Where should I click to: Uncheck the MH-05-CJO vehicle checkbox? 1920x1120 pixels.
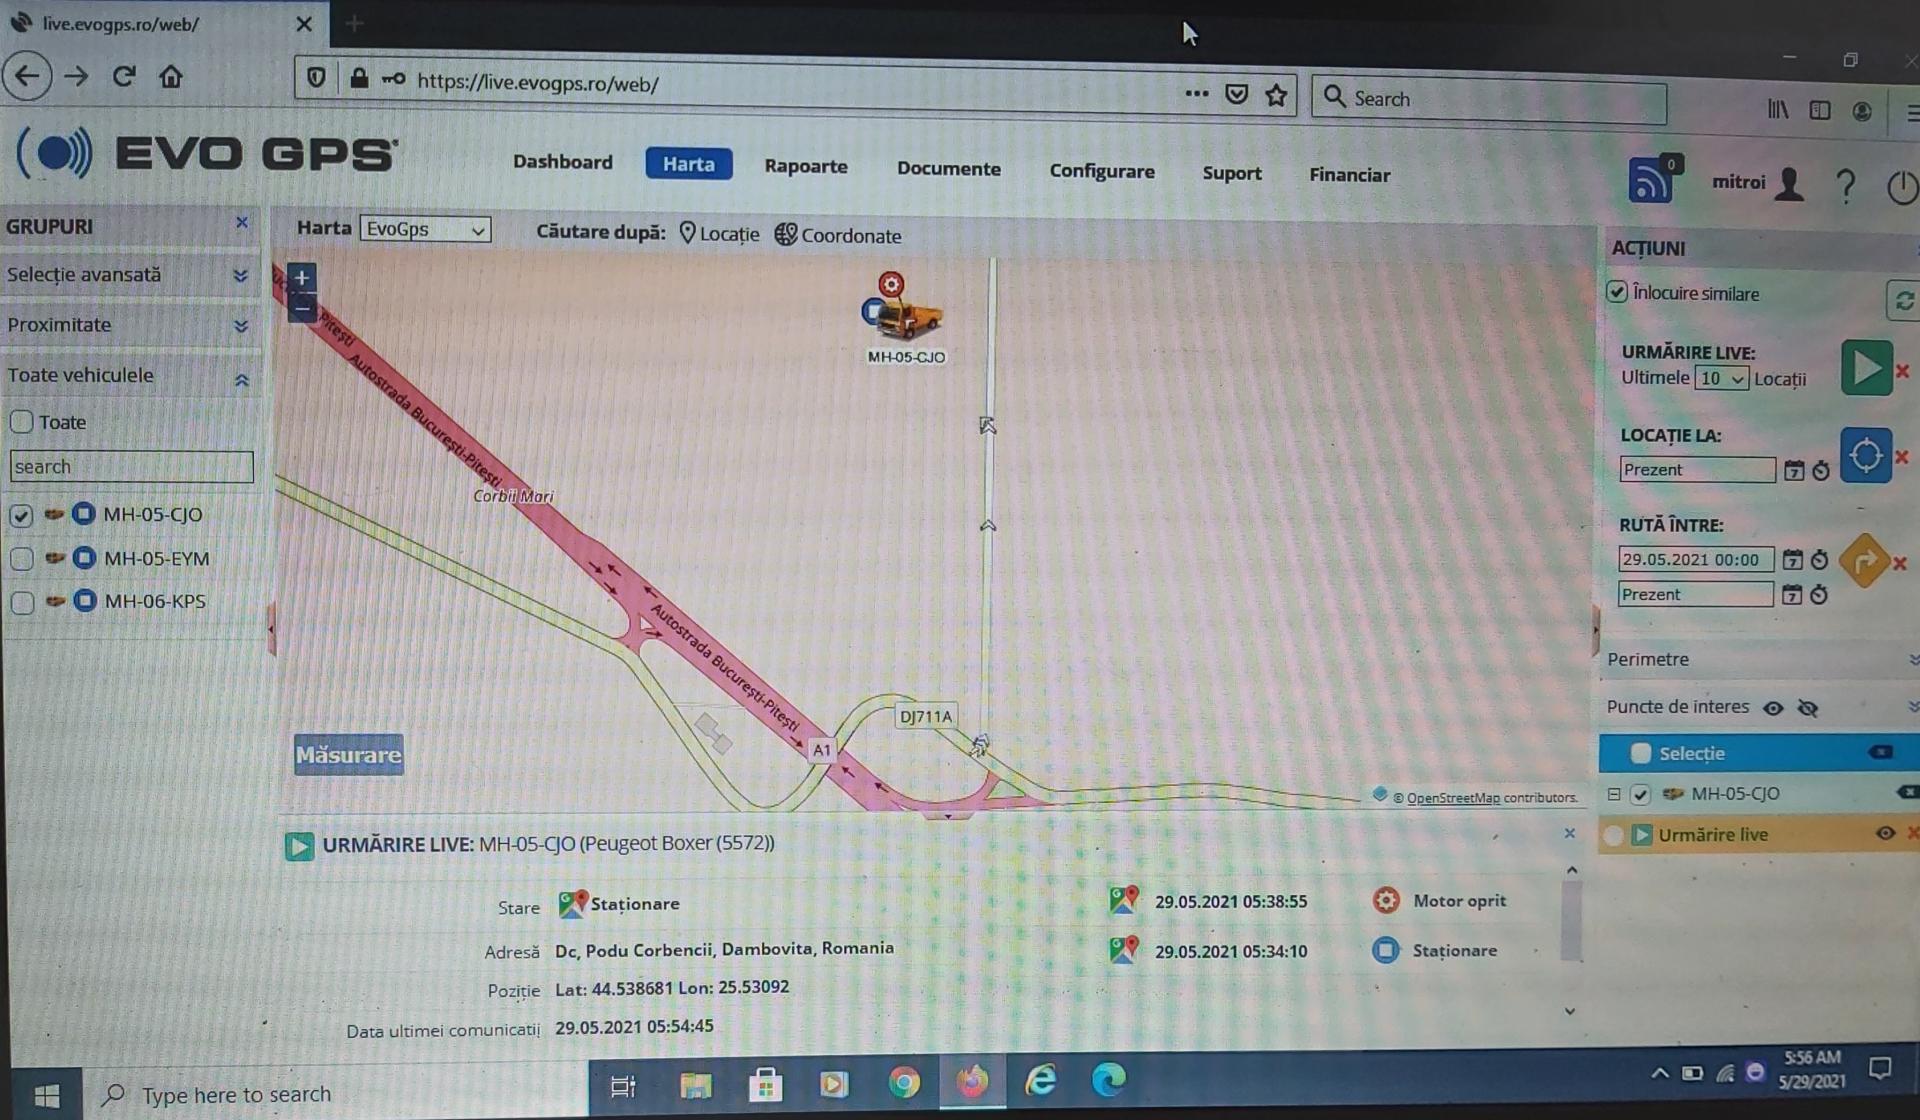tap(21, 515)
